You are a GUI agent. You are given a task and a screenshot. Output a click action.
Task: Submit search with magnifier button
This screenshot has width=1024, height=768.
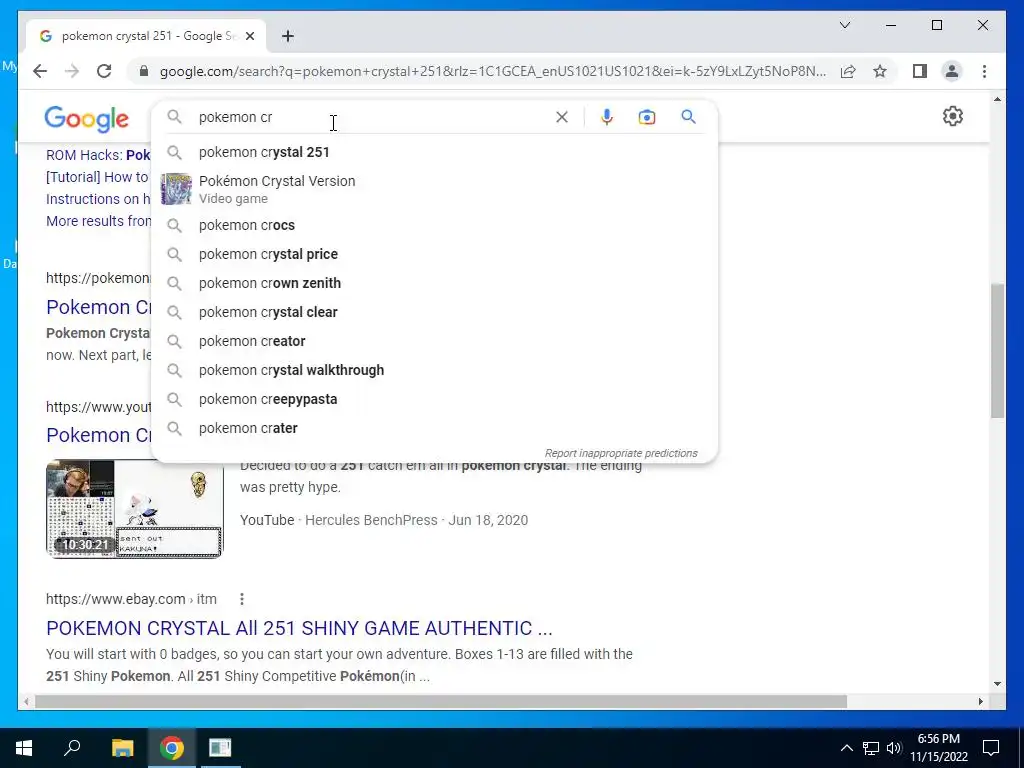pyautogui.click(x=688, y=117)
